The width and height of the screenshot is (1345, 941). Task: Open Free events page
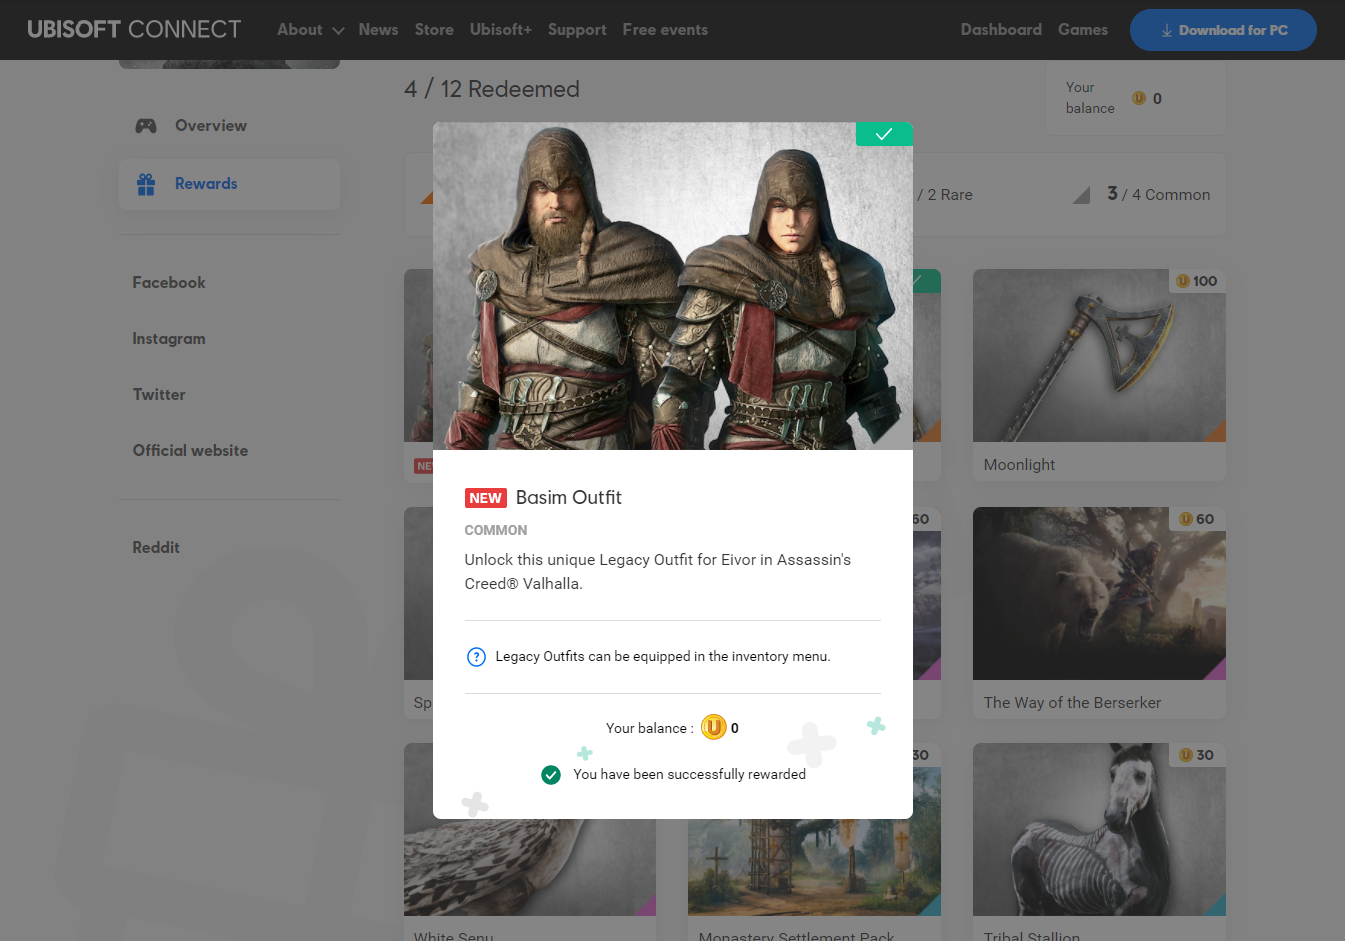(665, 30)
